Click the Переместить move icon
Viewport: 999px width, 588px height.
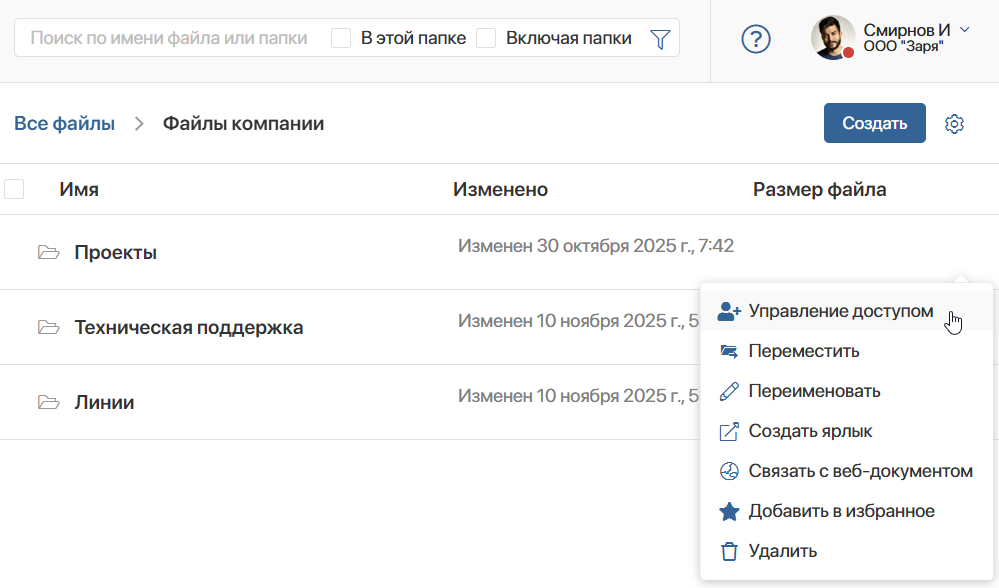[x=729, y=351]
